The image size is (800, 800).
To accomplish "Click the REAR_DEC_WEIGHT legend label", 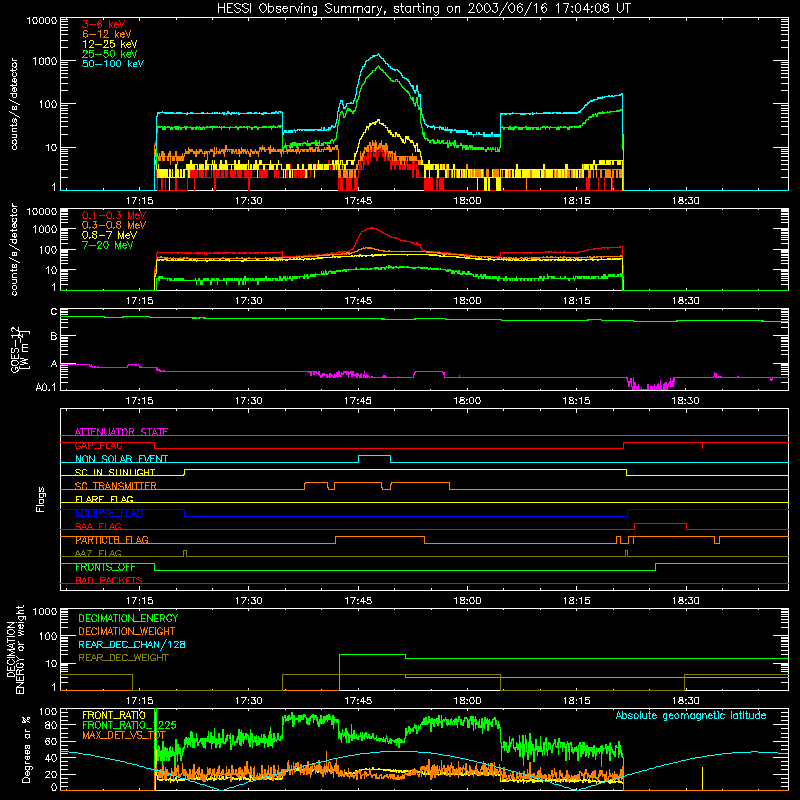I will coord(123,658).
